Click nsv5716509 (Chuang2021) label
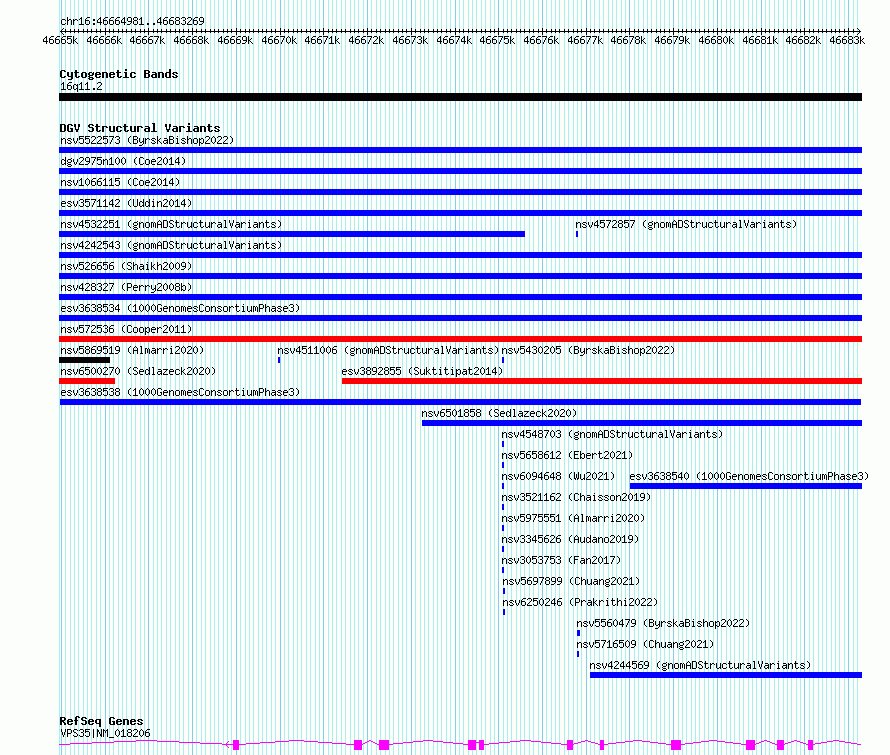The image size is (890, 755). point(645,644)
